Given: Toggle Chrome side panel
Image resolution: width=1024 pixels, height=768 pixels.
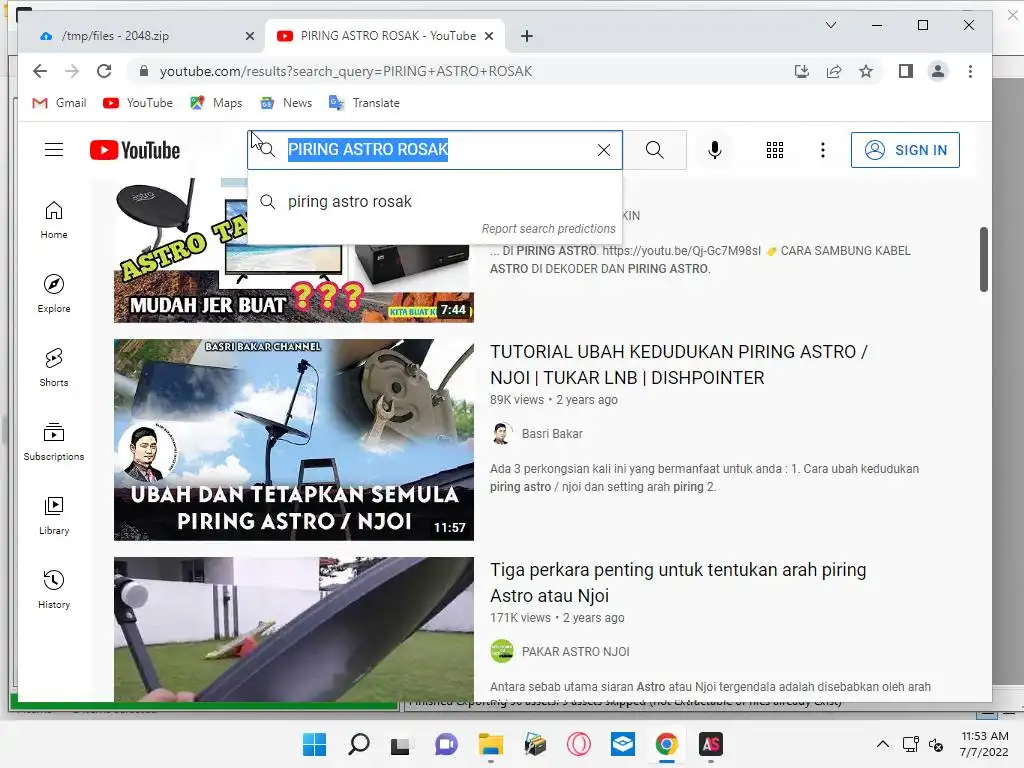Looking at the screenshot, I should pos(906,71).
